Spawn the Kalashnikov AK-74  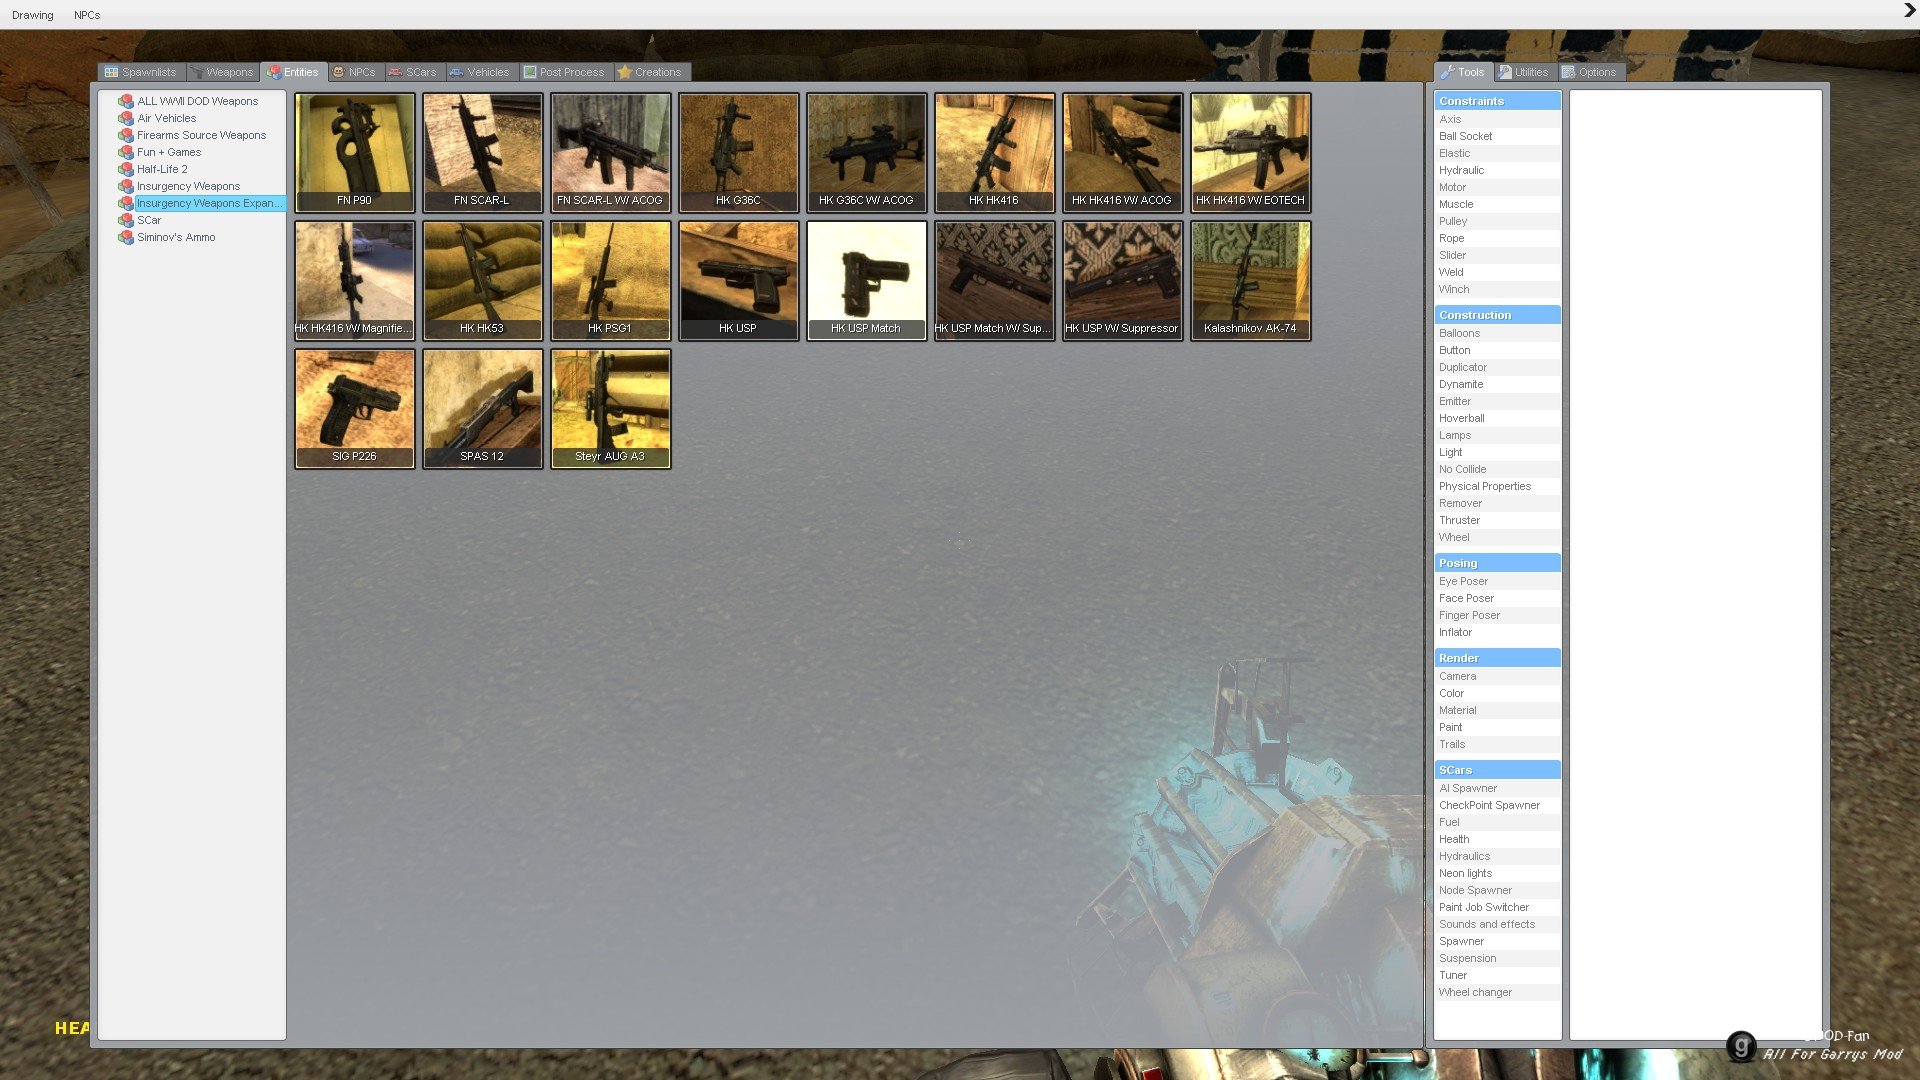[x=1250, y=280]
